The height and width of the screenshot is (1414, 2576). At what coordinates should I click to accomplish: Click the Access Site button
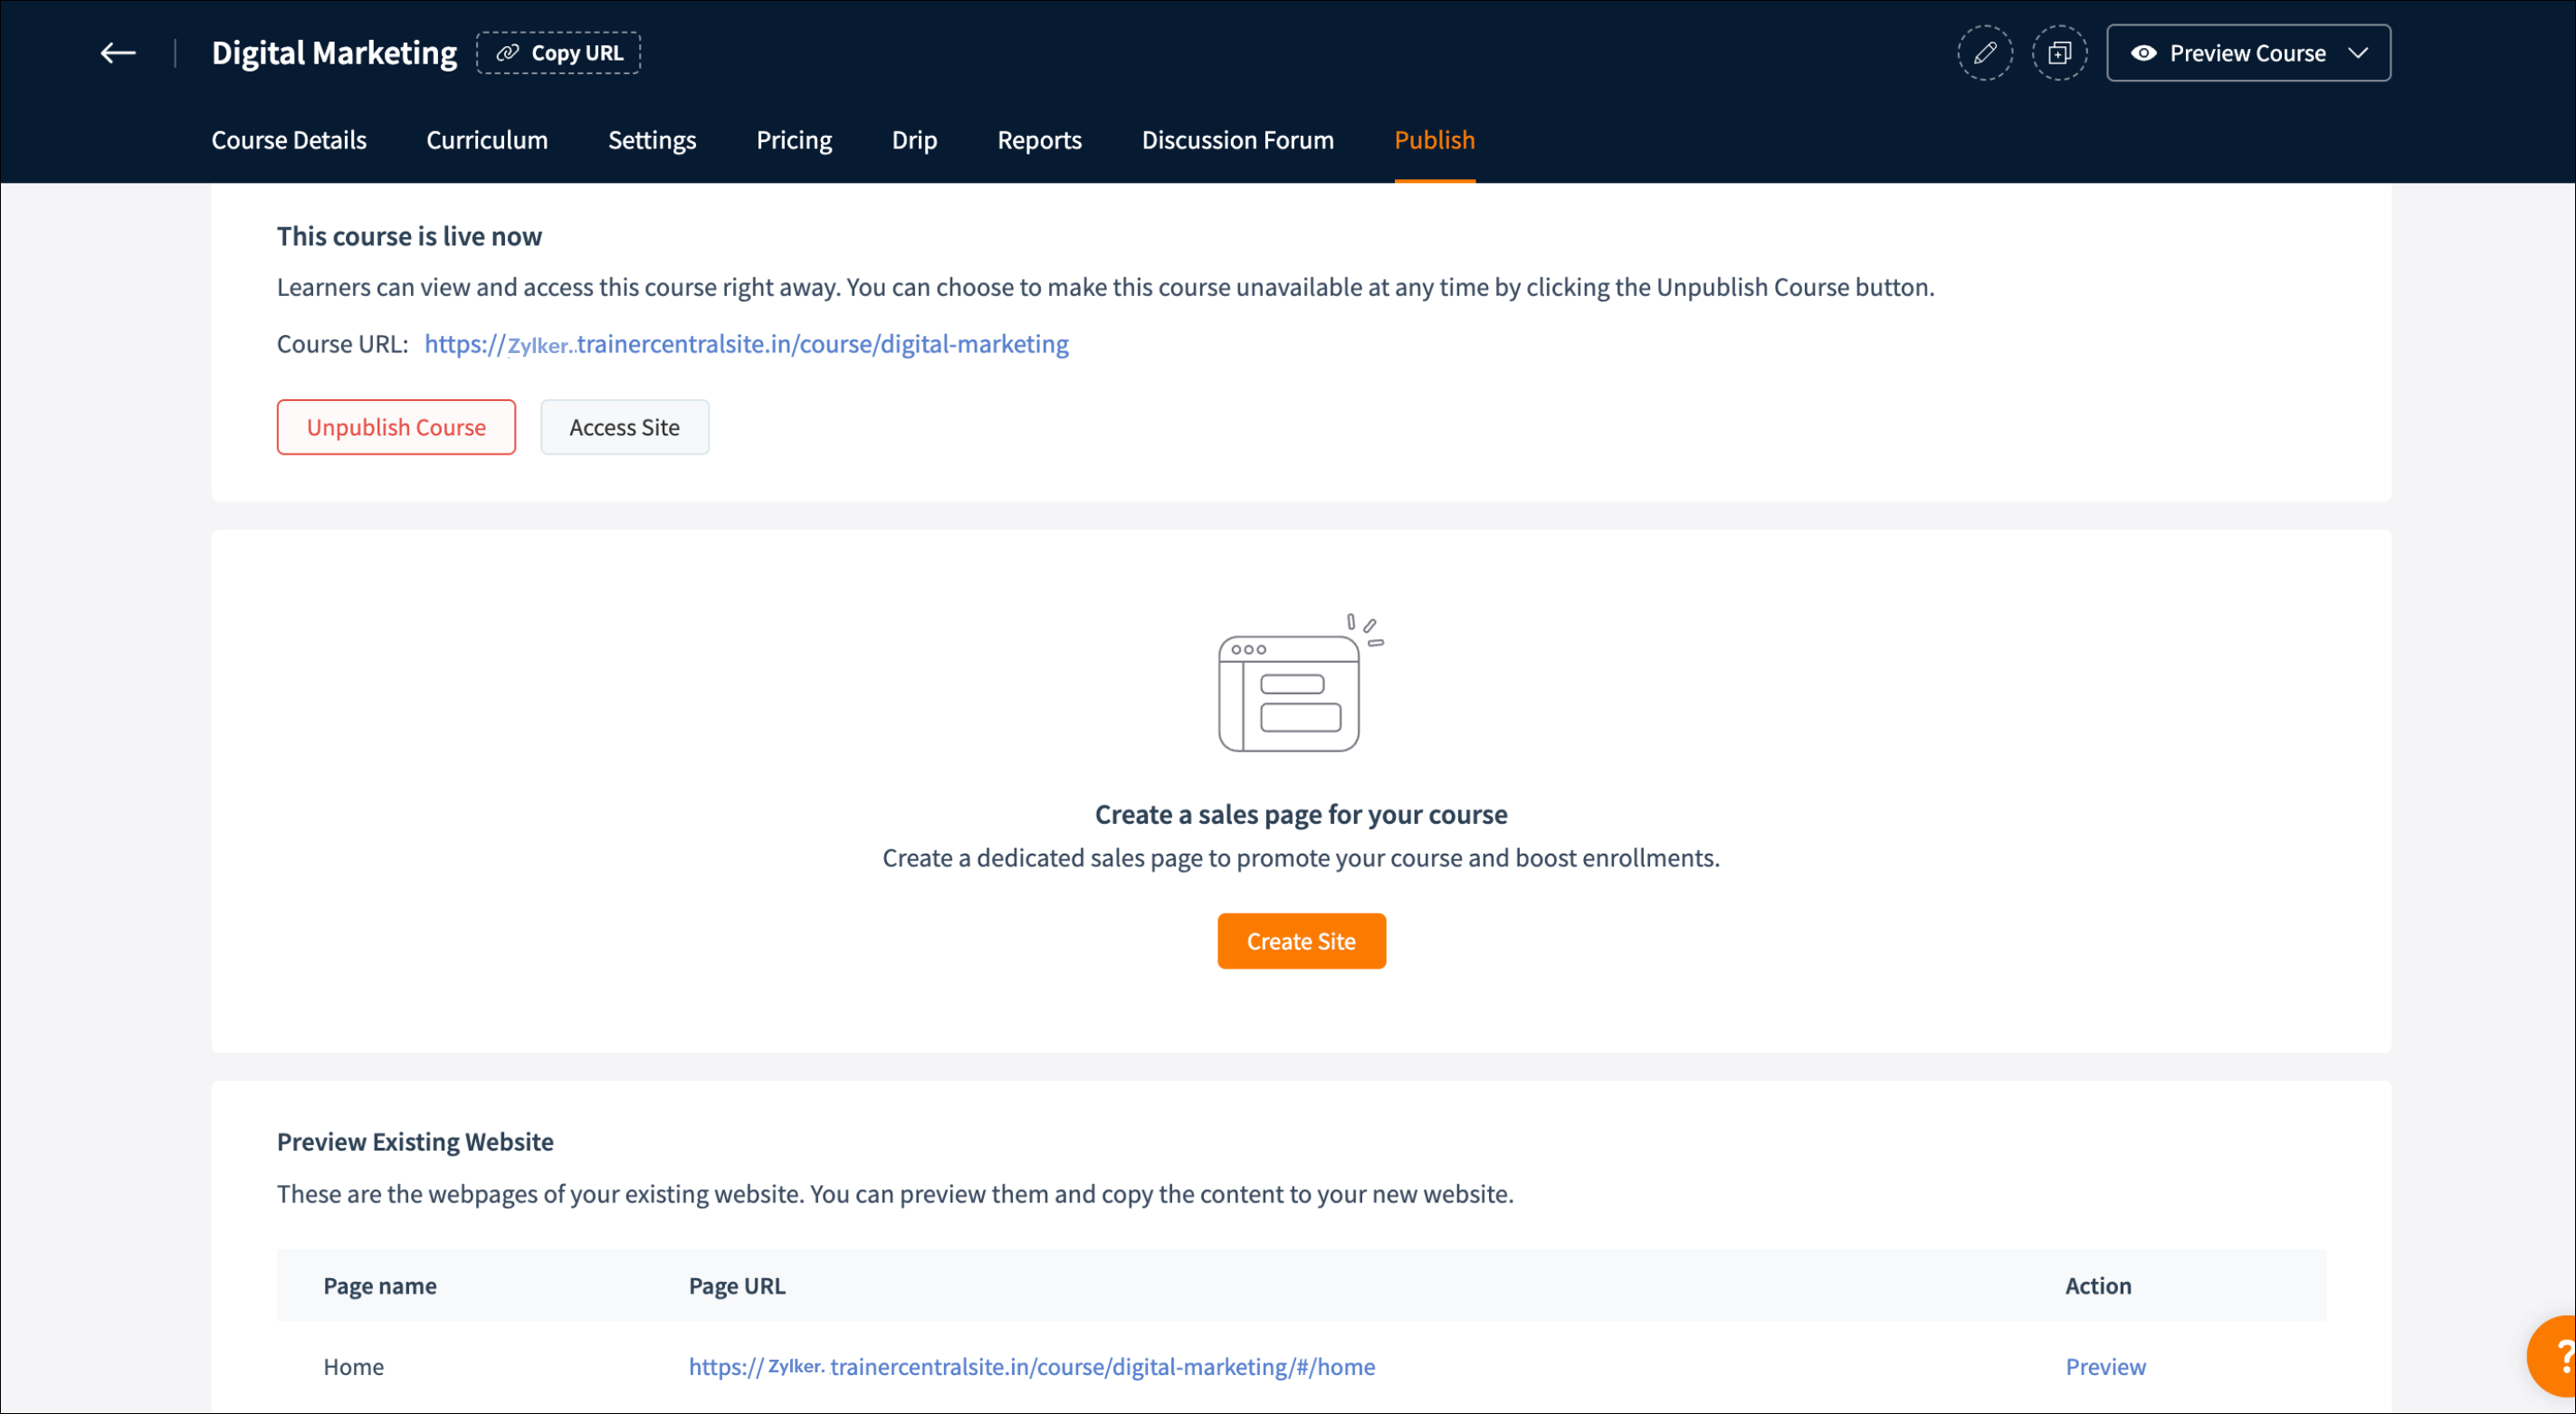(x=624, y=427)
